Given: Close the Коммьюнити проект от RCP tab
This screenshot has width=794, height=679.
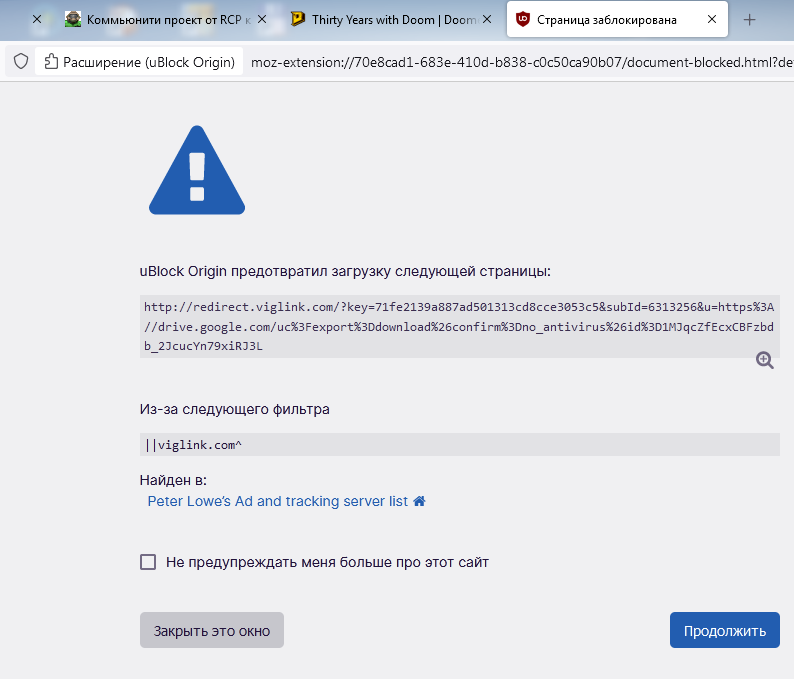Looking at the screenshot, I should pyautogui.click(x=262, y=19).
